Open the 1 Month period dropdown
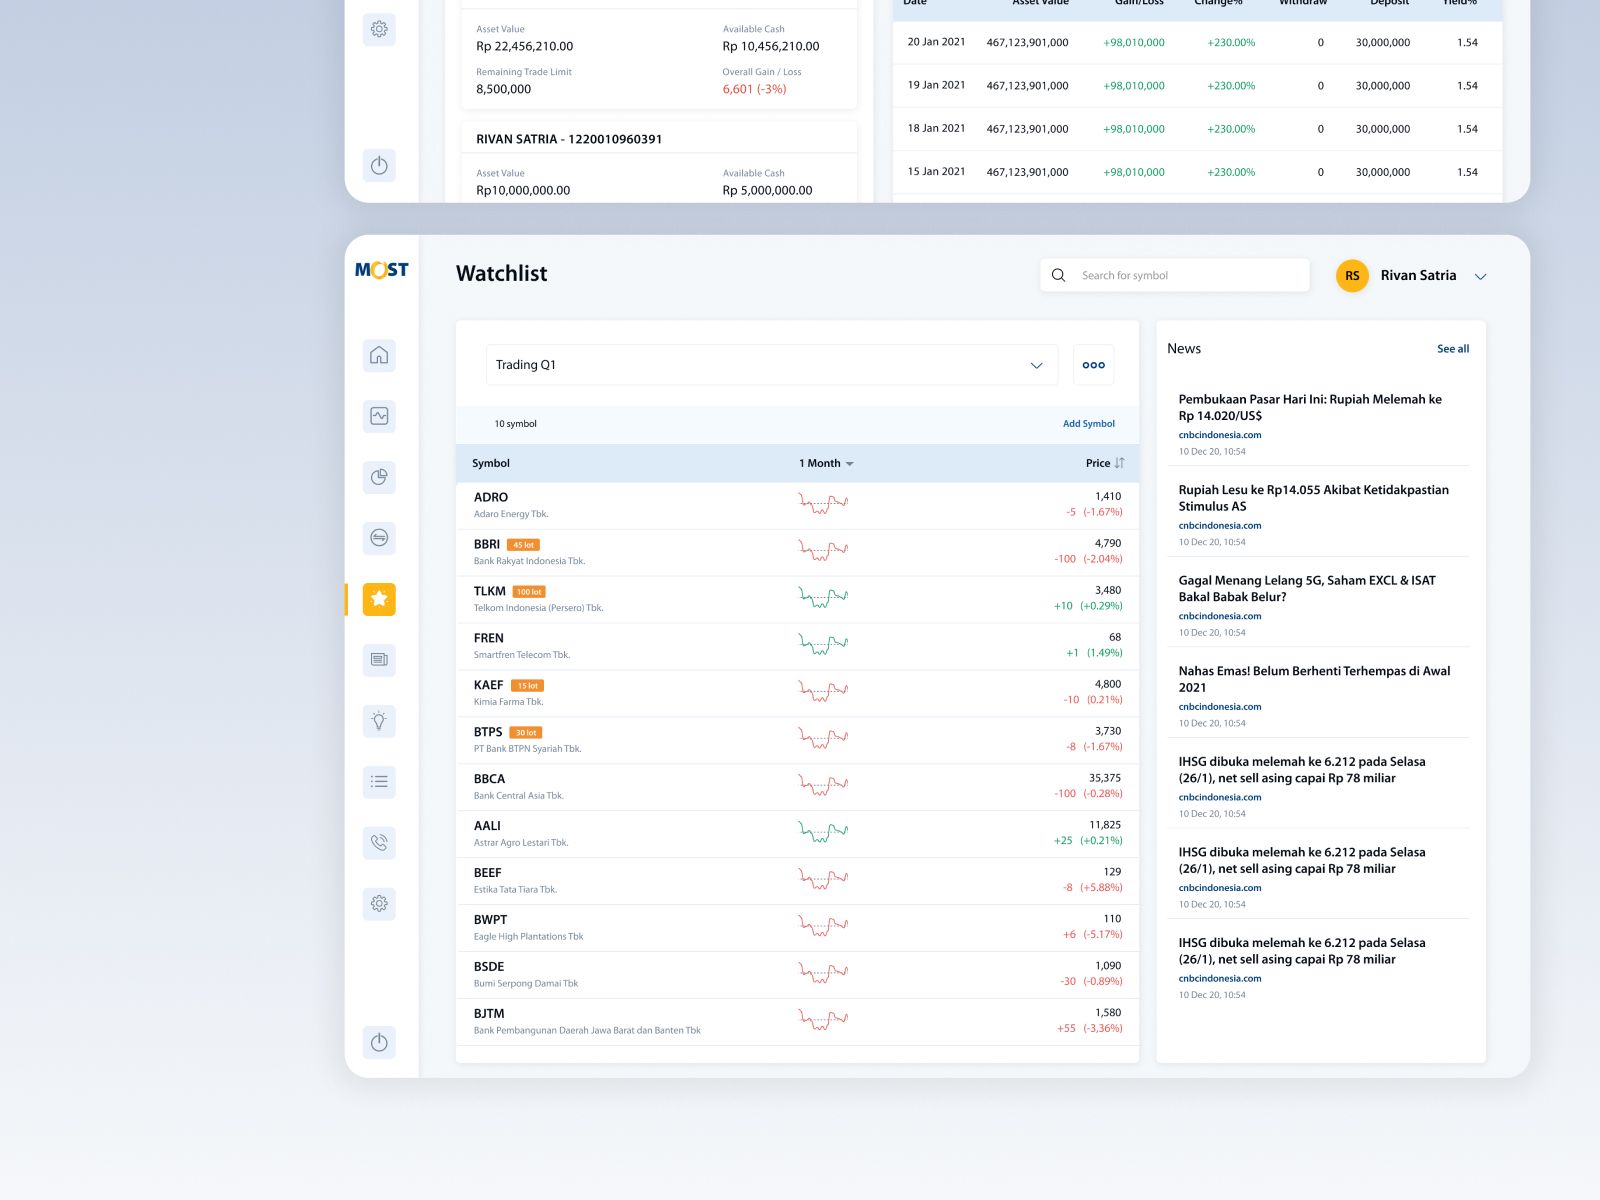Screen dimensions: 1600x1200 pyautogui.click(x=826, y=463)
